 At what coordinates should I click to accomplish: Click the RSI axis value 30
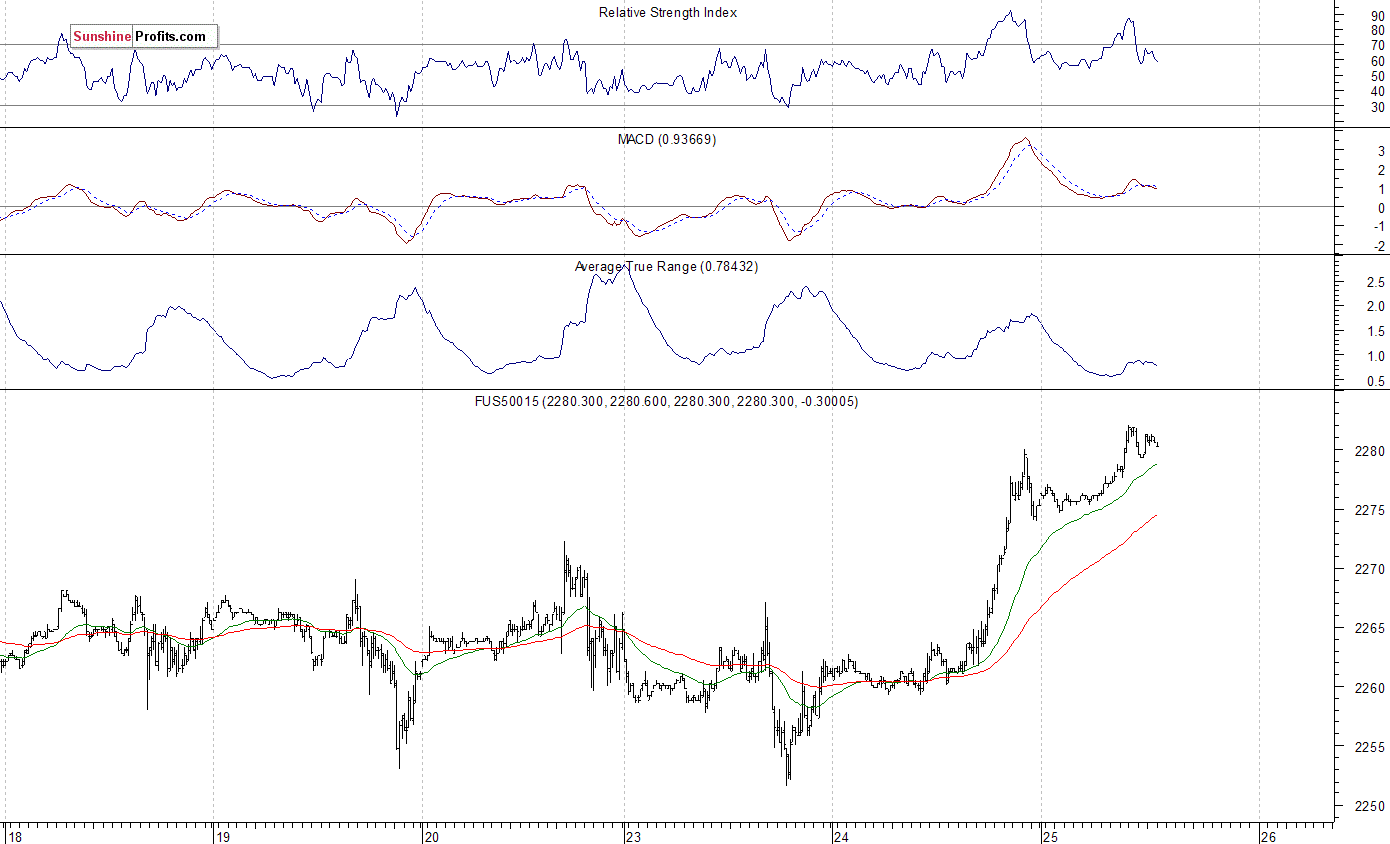pyautogui.click(x=1377, y=107)
